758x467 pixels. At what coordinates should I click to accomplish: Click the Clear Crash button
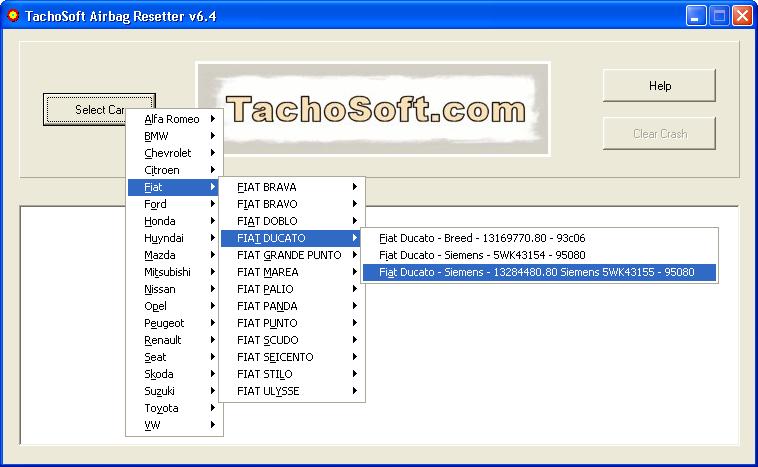[659, 133]
